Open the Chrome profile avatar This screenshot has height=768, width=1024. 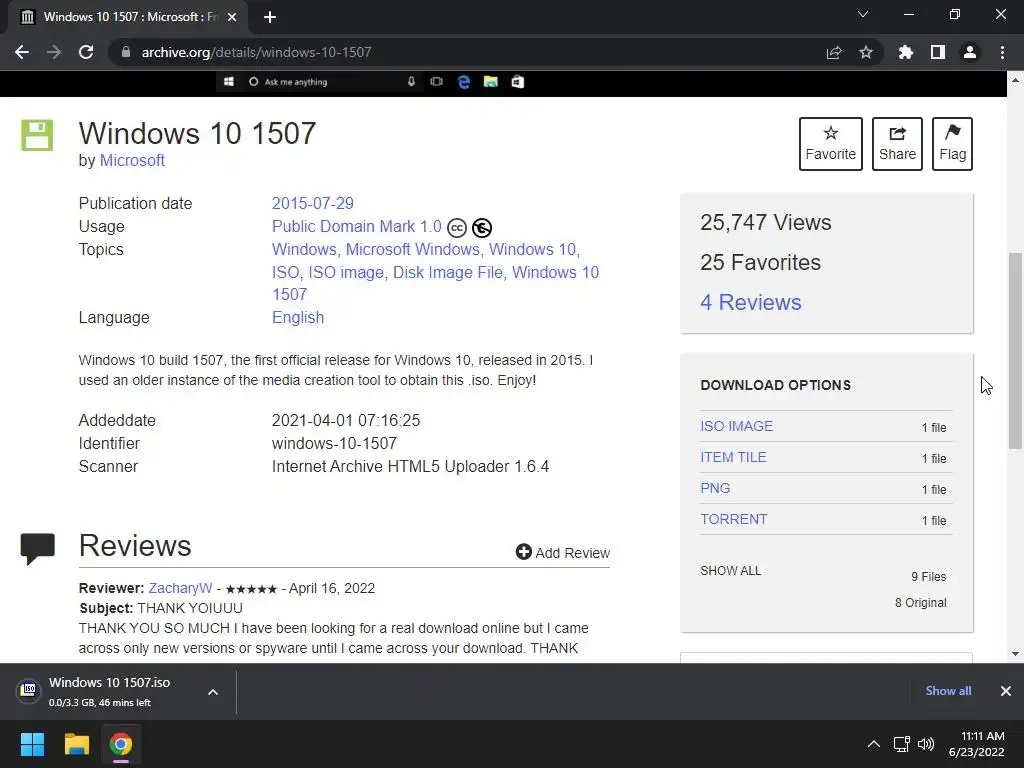pos(970,52)
